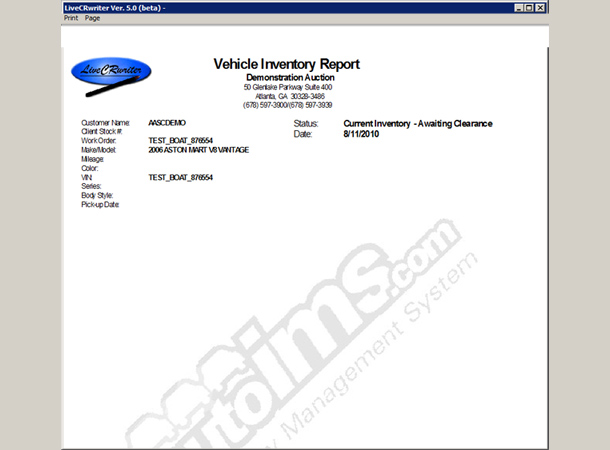Minimize the LiveCRwriter window
The width and height of the screenshot is (610, 450).
pyautogui.click(x=519, y=8)
